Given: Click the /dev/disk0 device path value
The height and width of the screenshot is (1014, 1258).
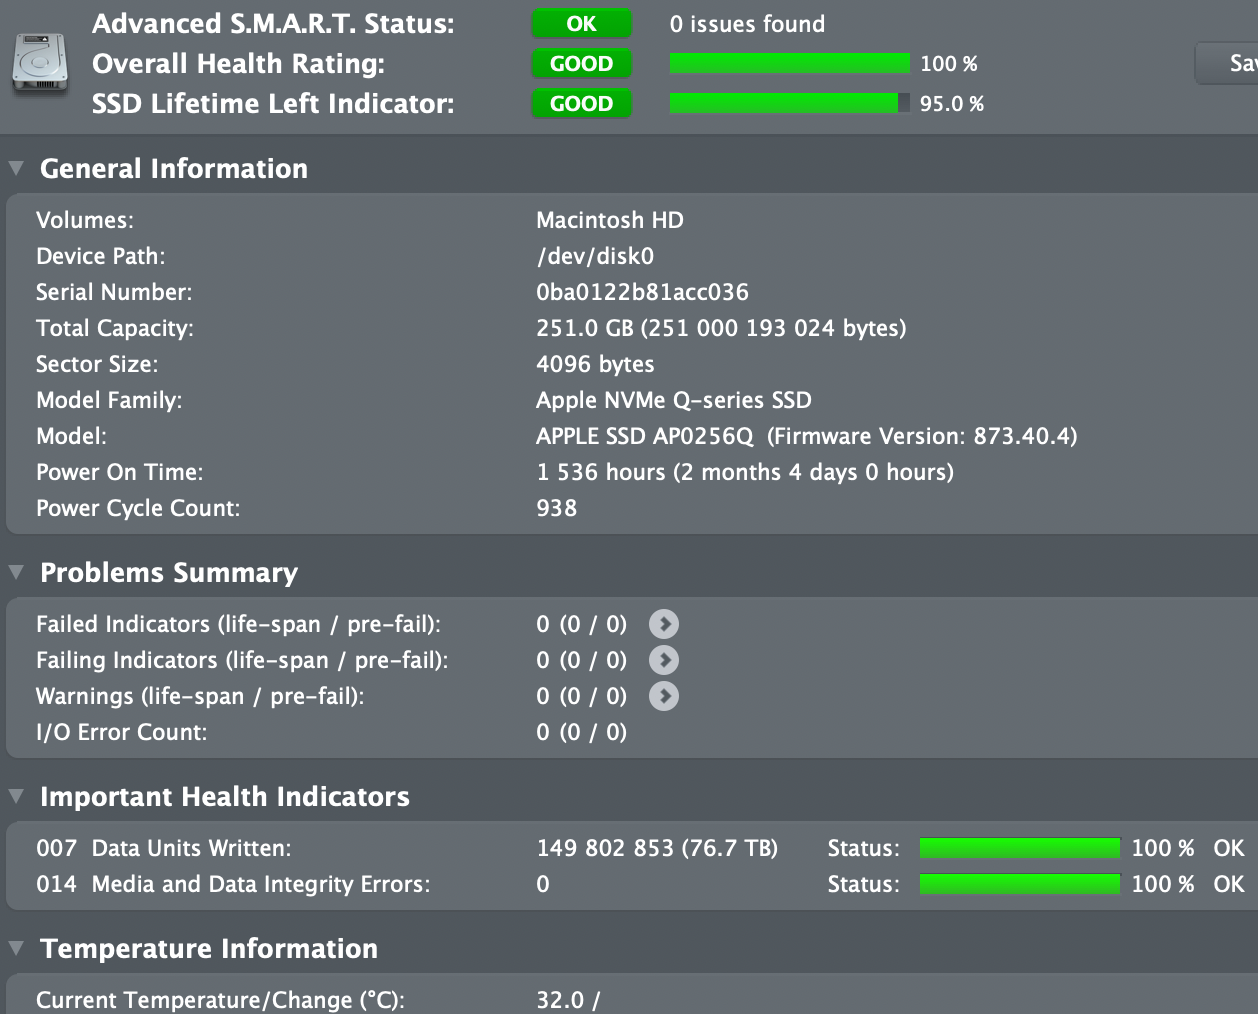Looking at the screenshot, I should tap(595, 256).
